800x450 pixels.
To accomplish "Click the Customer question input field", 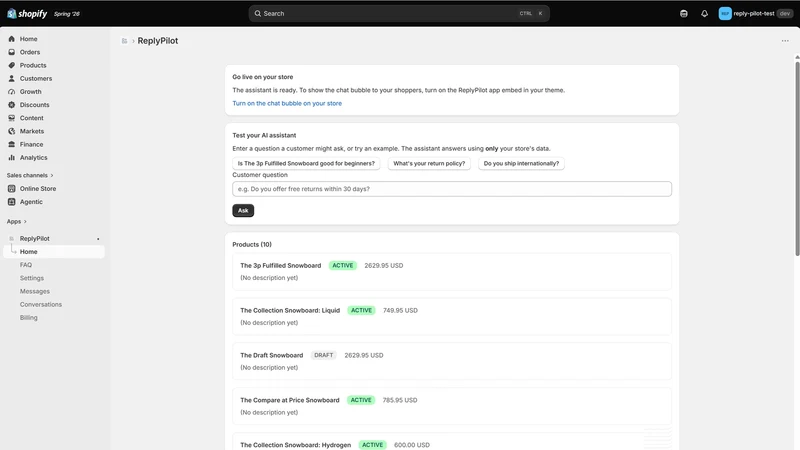I will pyautogui.click(x=452, y=189).
